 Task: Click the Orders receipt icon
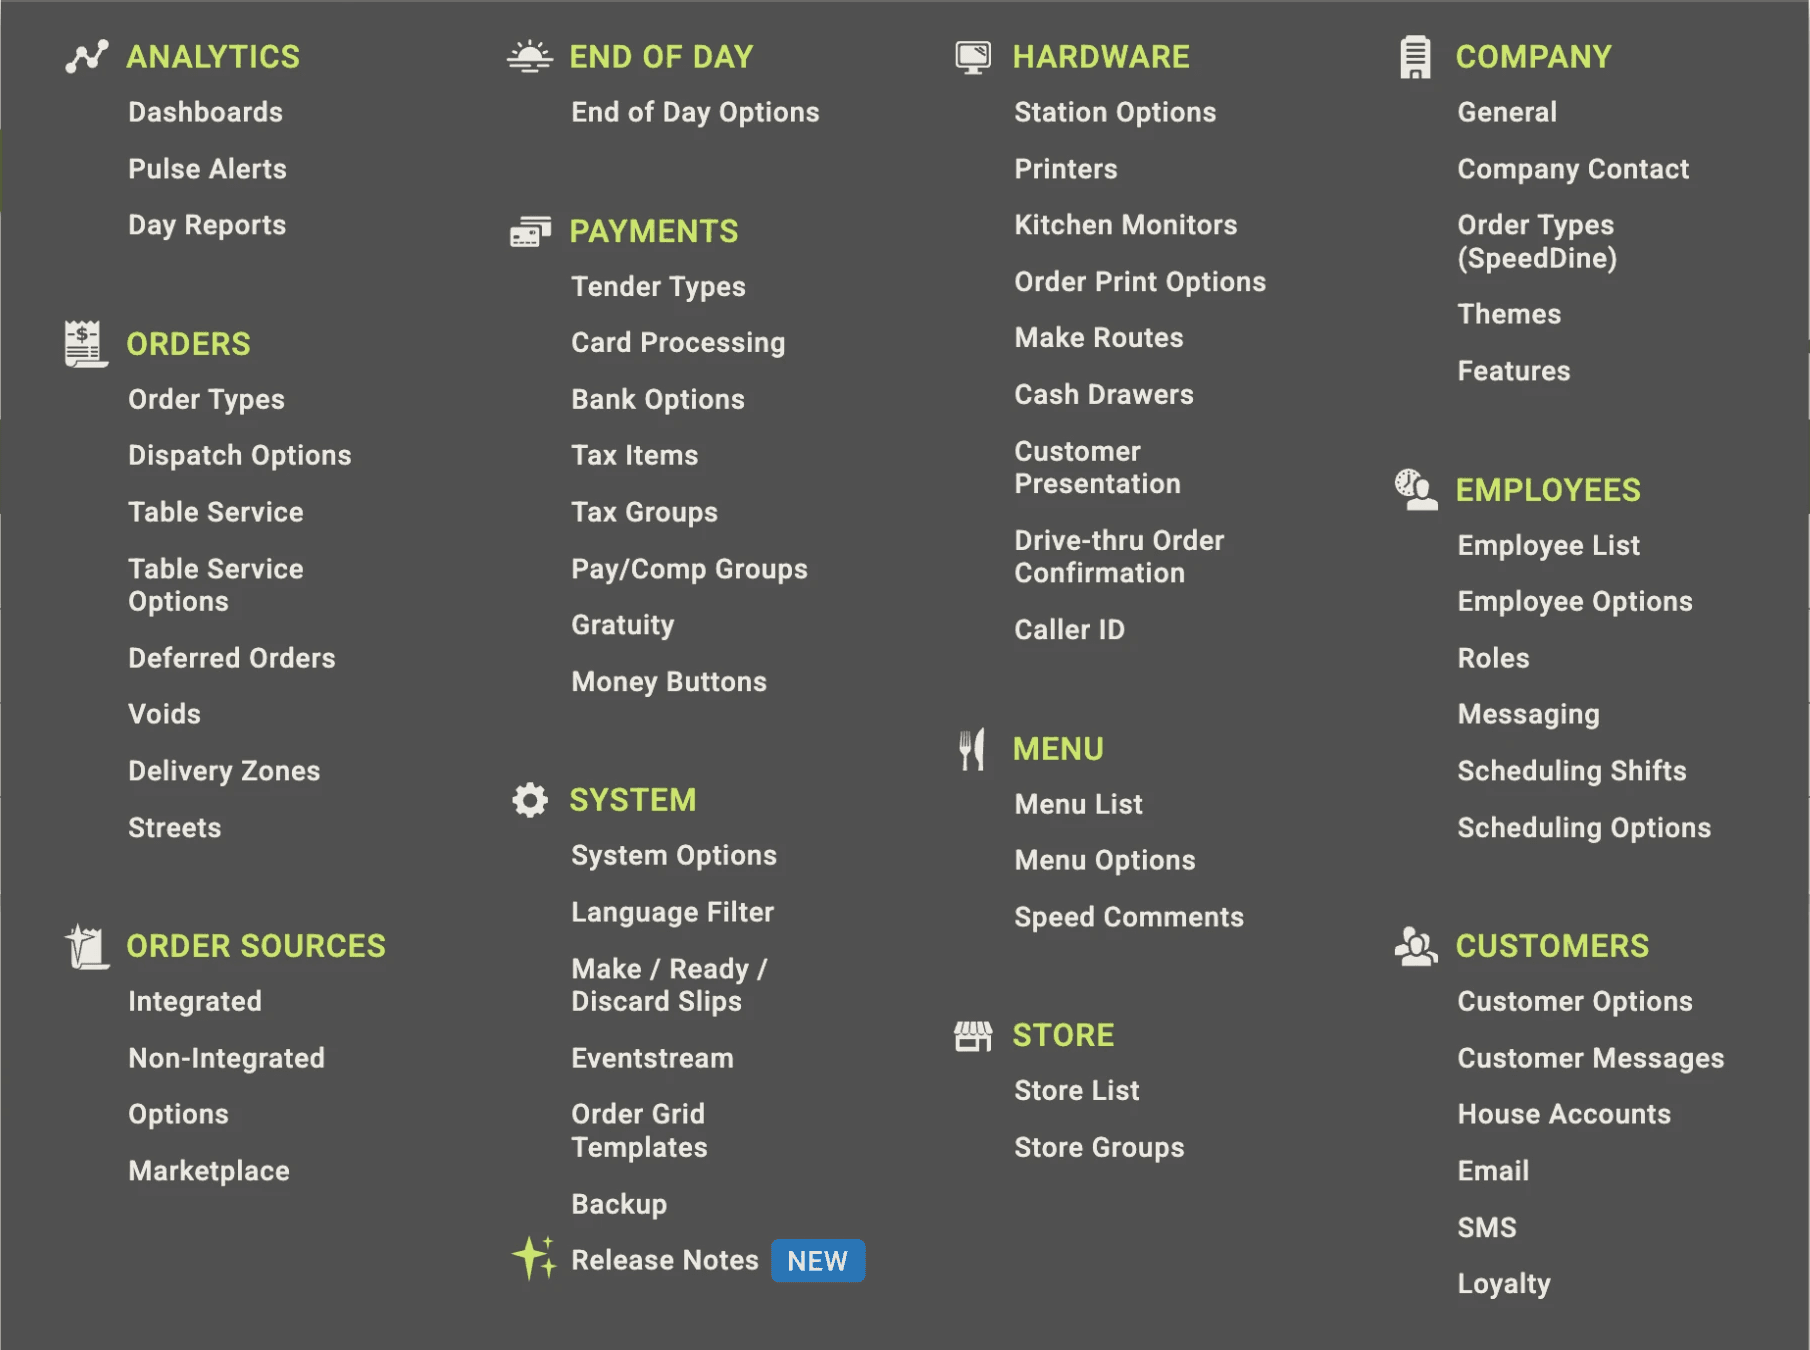click(86, 344)
